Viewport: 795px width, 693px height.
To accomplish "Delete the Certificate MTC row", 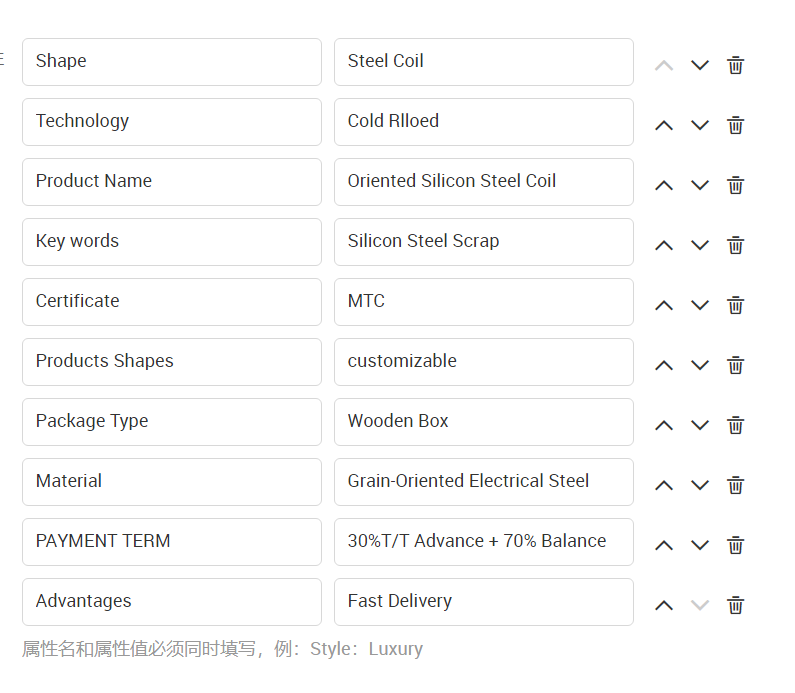I will click(x=735, y=305).
